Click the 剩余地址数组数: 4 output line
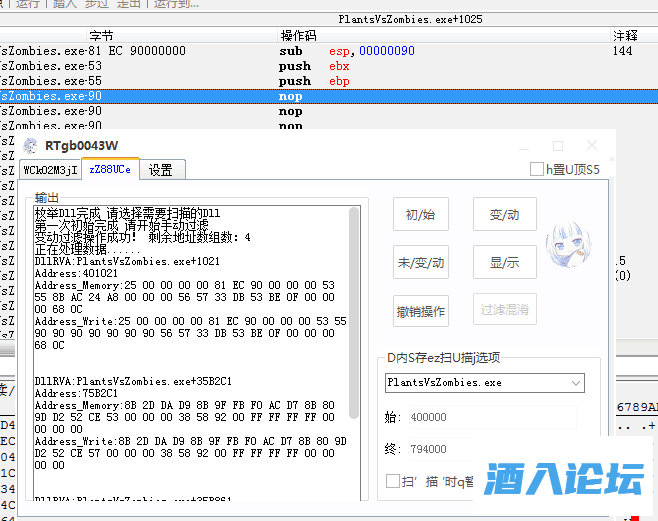The height and width of the screenshot is (521, 658). pos(143,237)
